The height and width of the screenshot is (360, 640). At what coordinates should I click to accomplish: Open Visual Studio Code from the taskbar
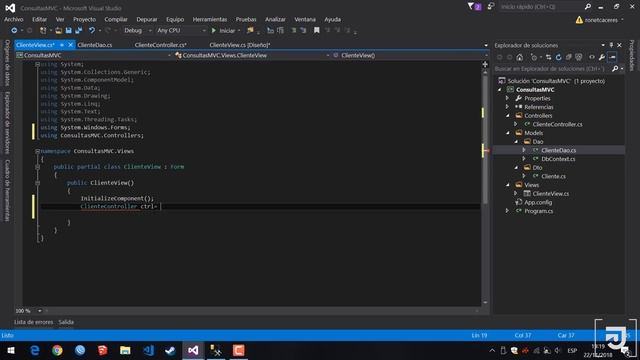click(x=148, y=350)
